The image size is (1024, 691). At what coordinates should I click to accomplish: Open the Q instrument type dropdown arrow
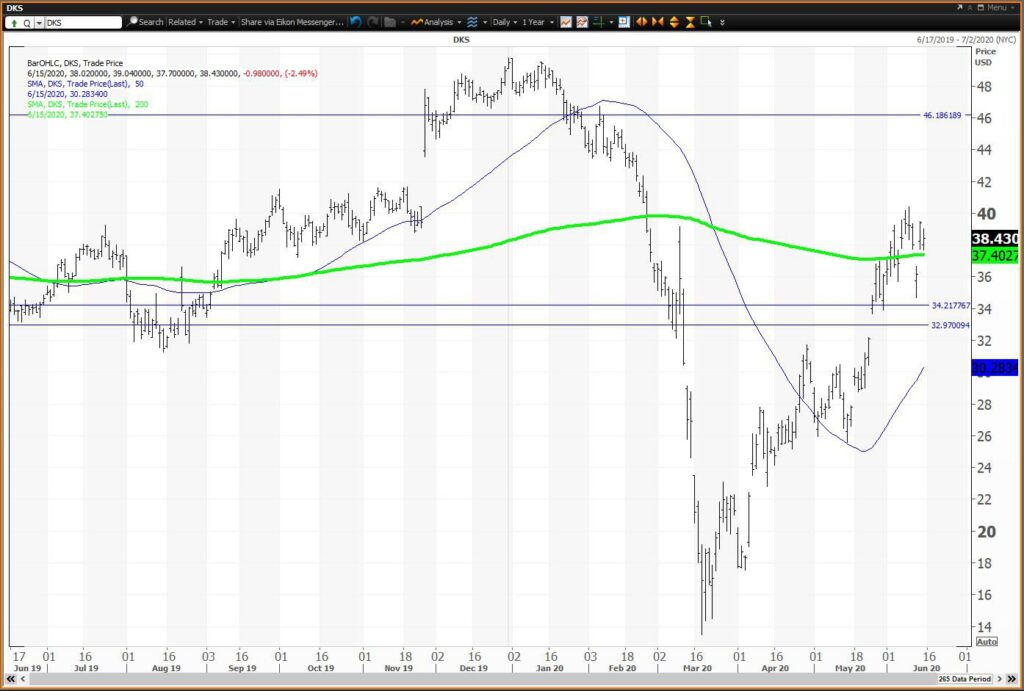point(39,23)
